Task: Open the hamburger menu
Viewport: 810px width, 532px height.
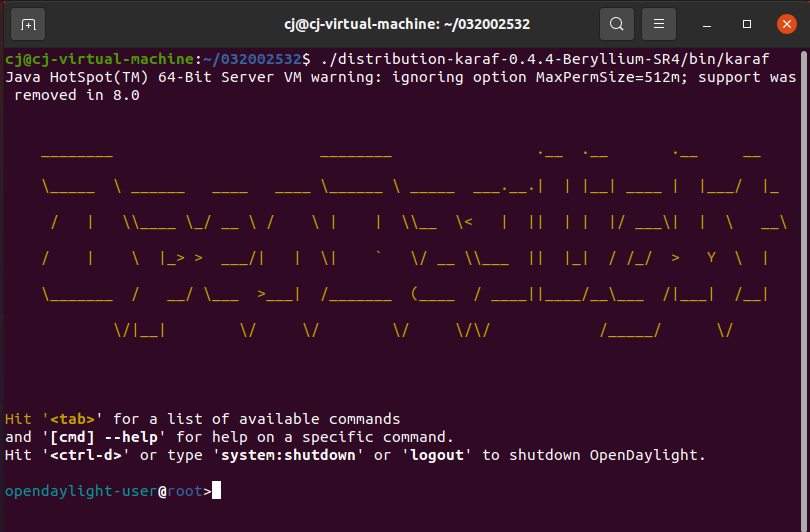Action: point(659,24)
